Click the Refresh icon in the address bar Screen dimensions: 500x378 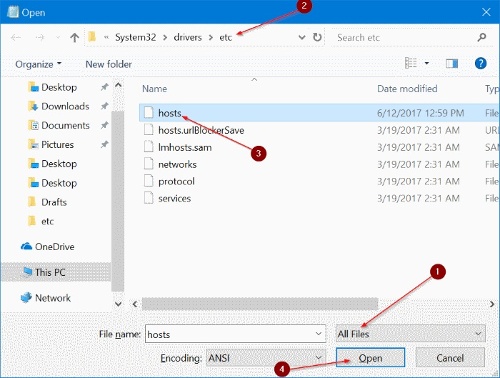[x=317, y=37]
